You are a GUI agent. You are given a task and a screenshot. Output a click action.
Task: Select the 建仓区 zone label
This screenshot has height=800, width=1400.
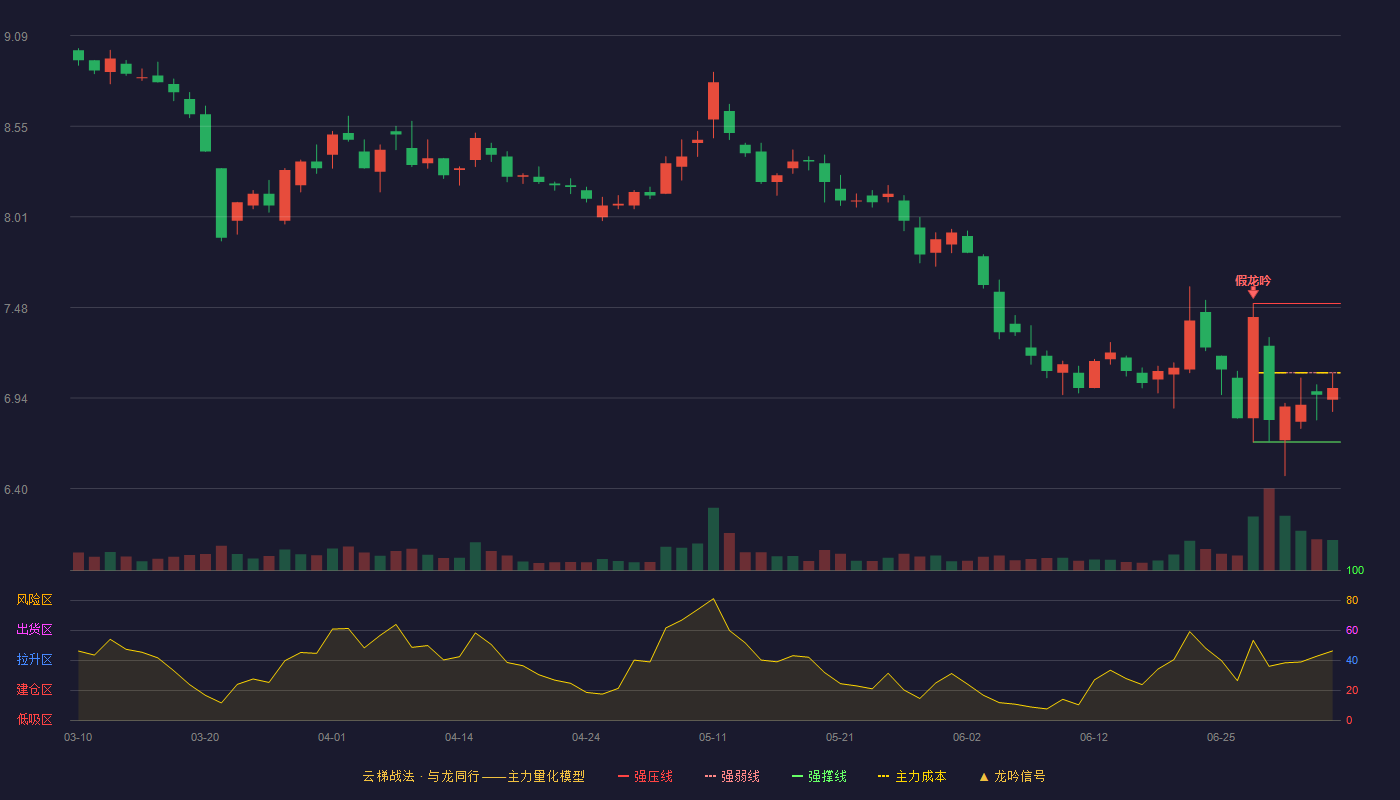pos(34,690)
